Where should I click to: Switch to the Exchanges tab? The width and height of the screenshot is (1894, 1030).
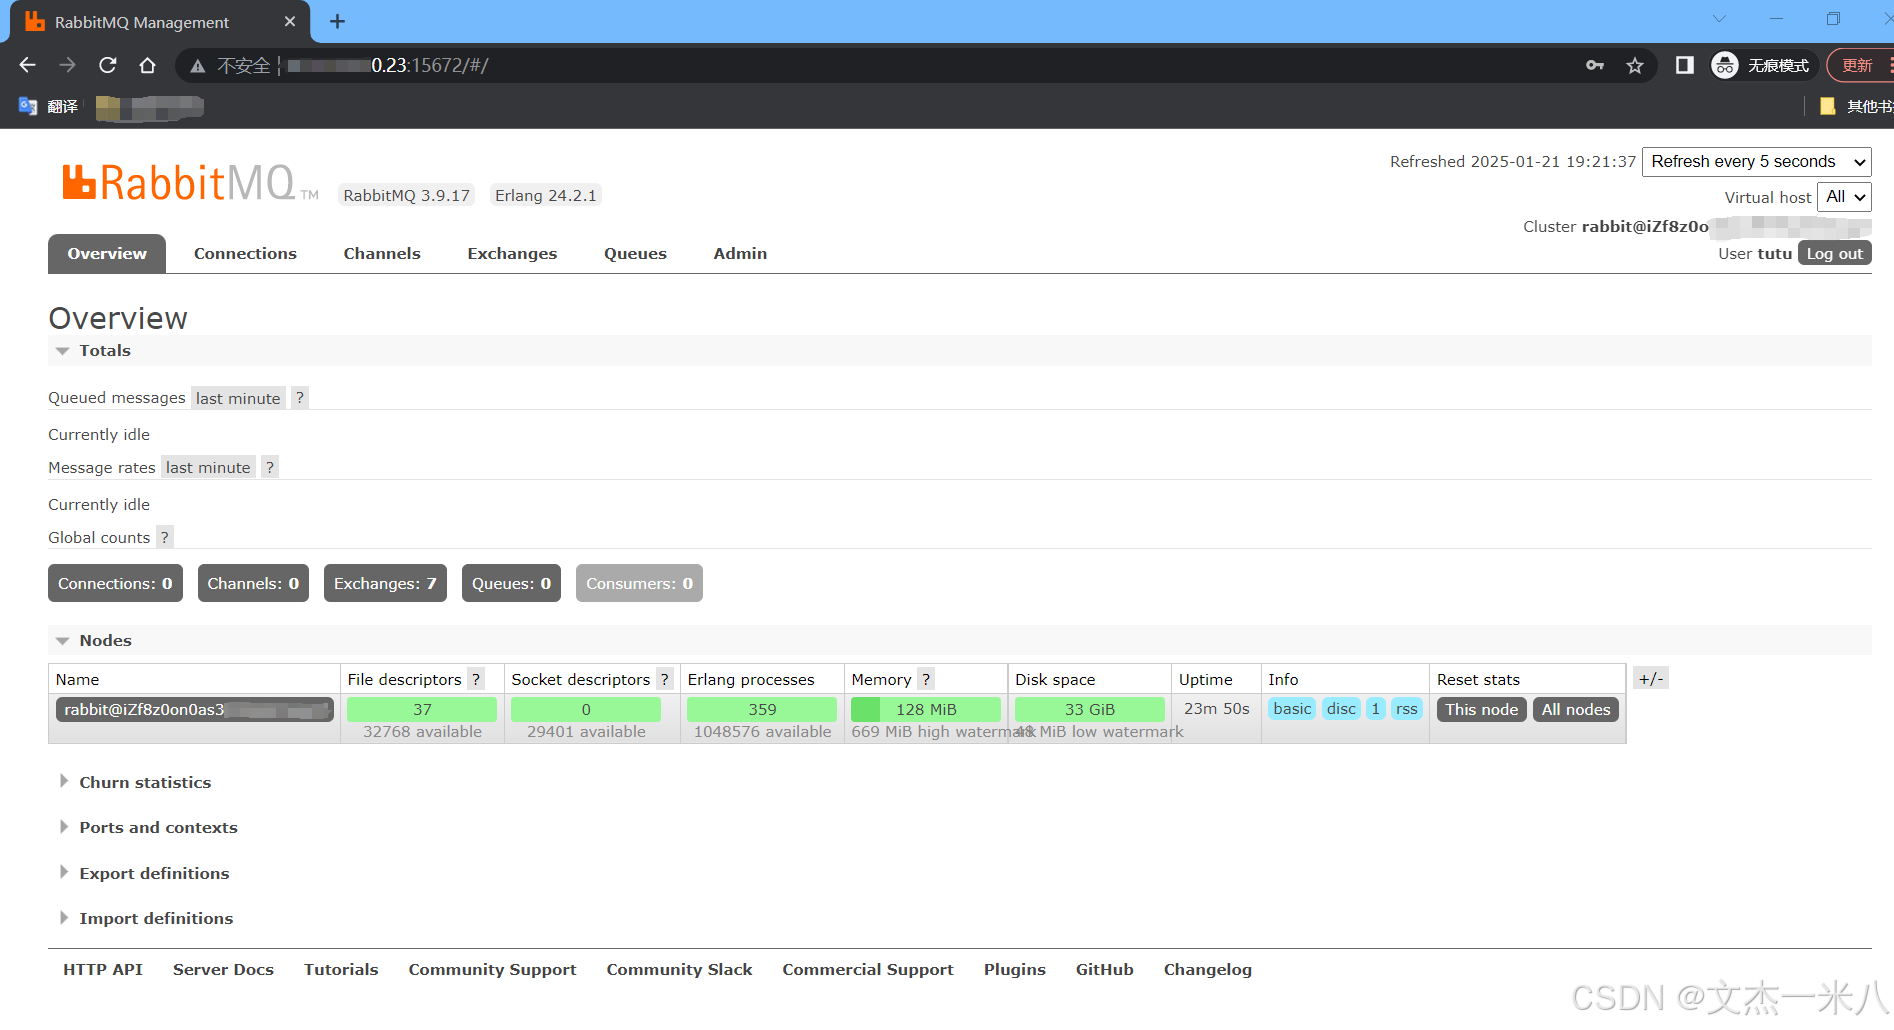(512, 253)
